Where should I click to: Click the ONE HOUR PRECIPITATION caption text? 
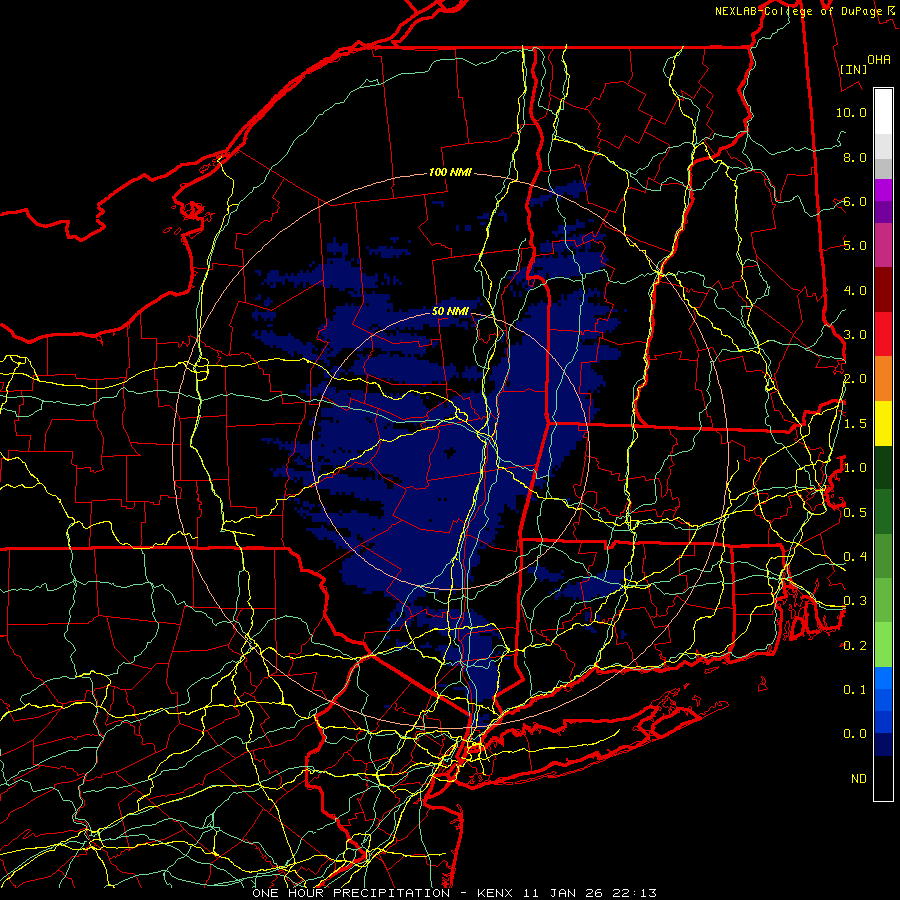[351, 893]
